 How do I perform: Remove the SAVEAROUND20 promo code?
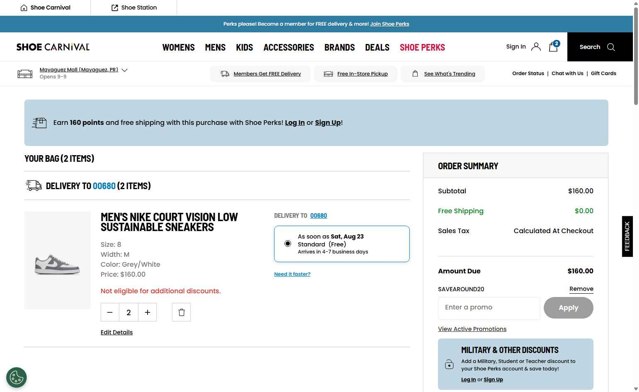[x=581, y=289]
